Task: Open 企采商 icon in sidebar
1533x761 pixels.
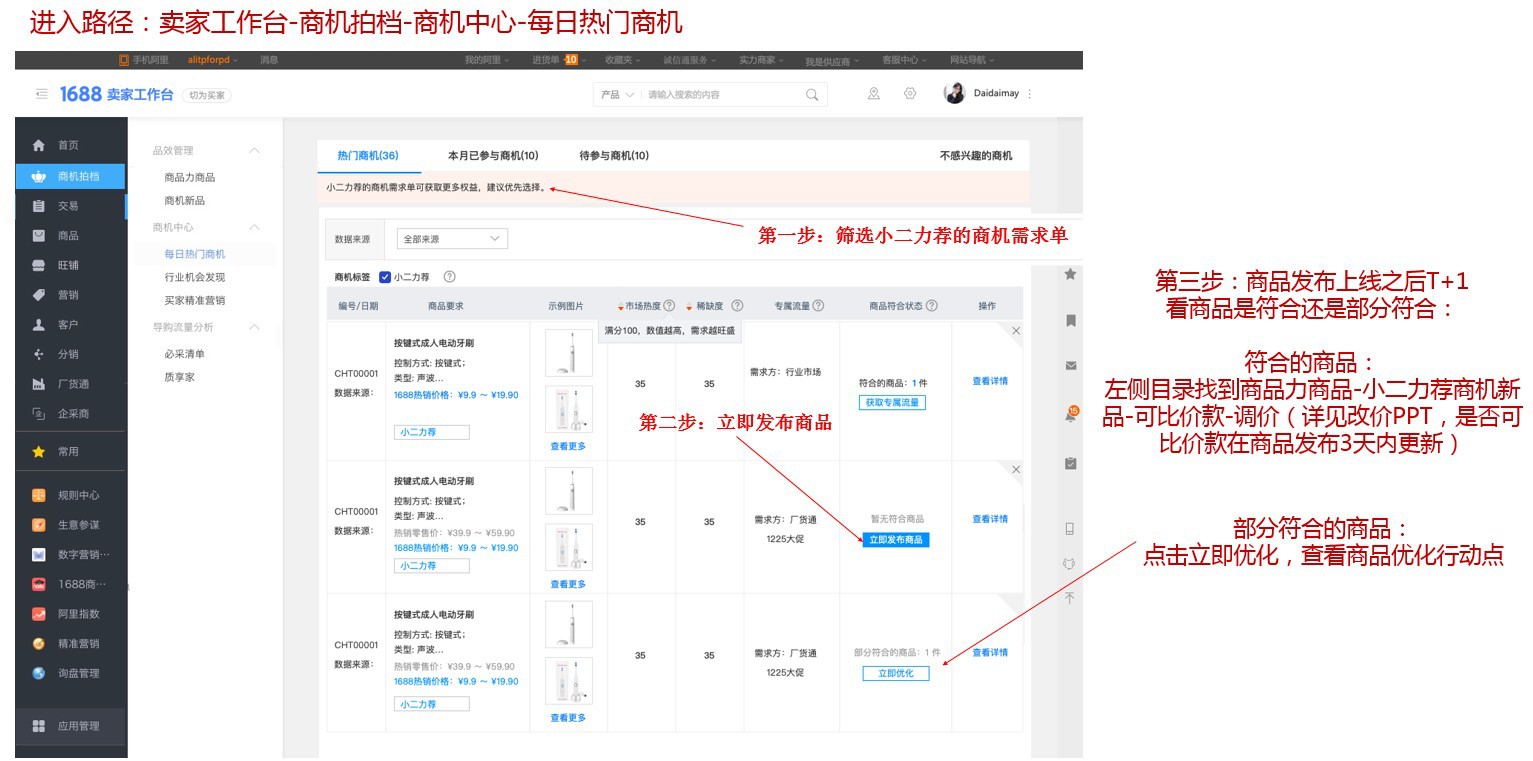Action: coord(39,414)
